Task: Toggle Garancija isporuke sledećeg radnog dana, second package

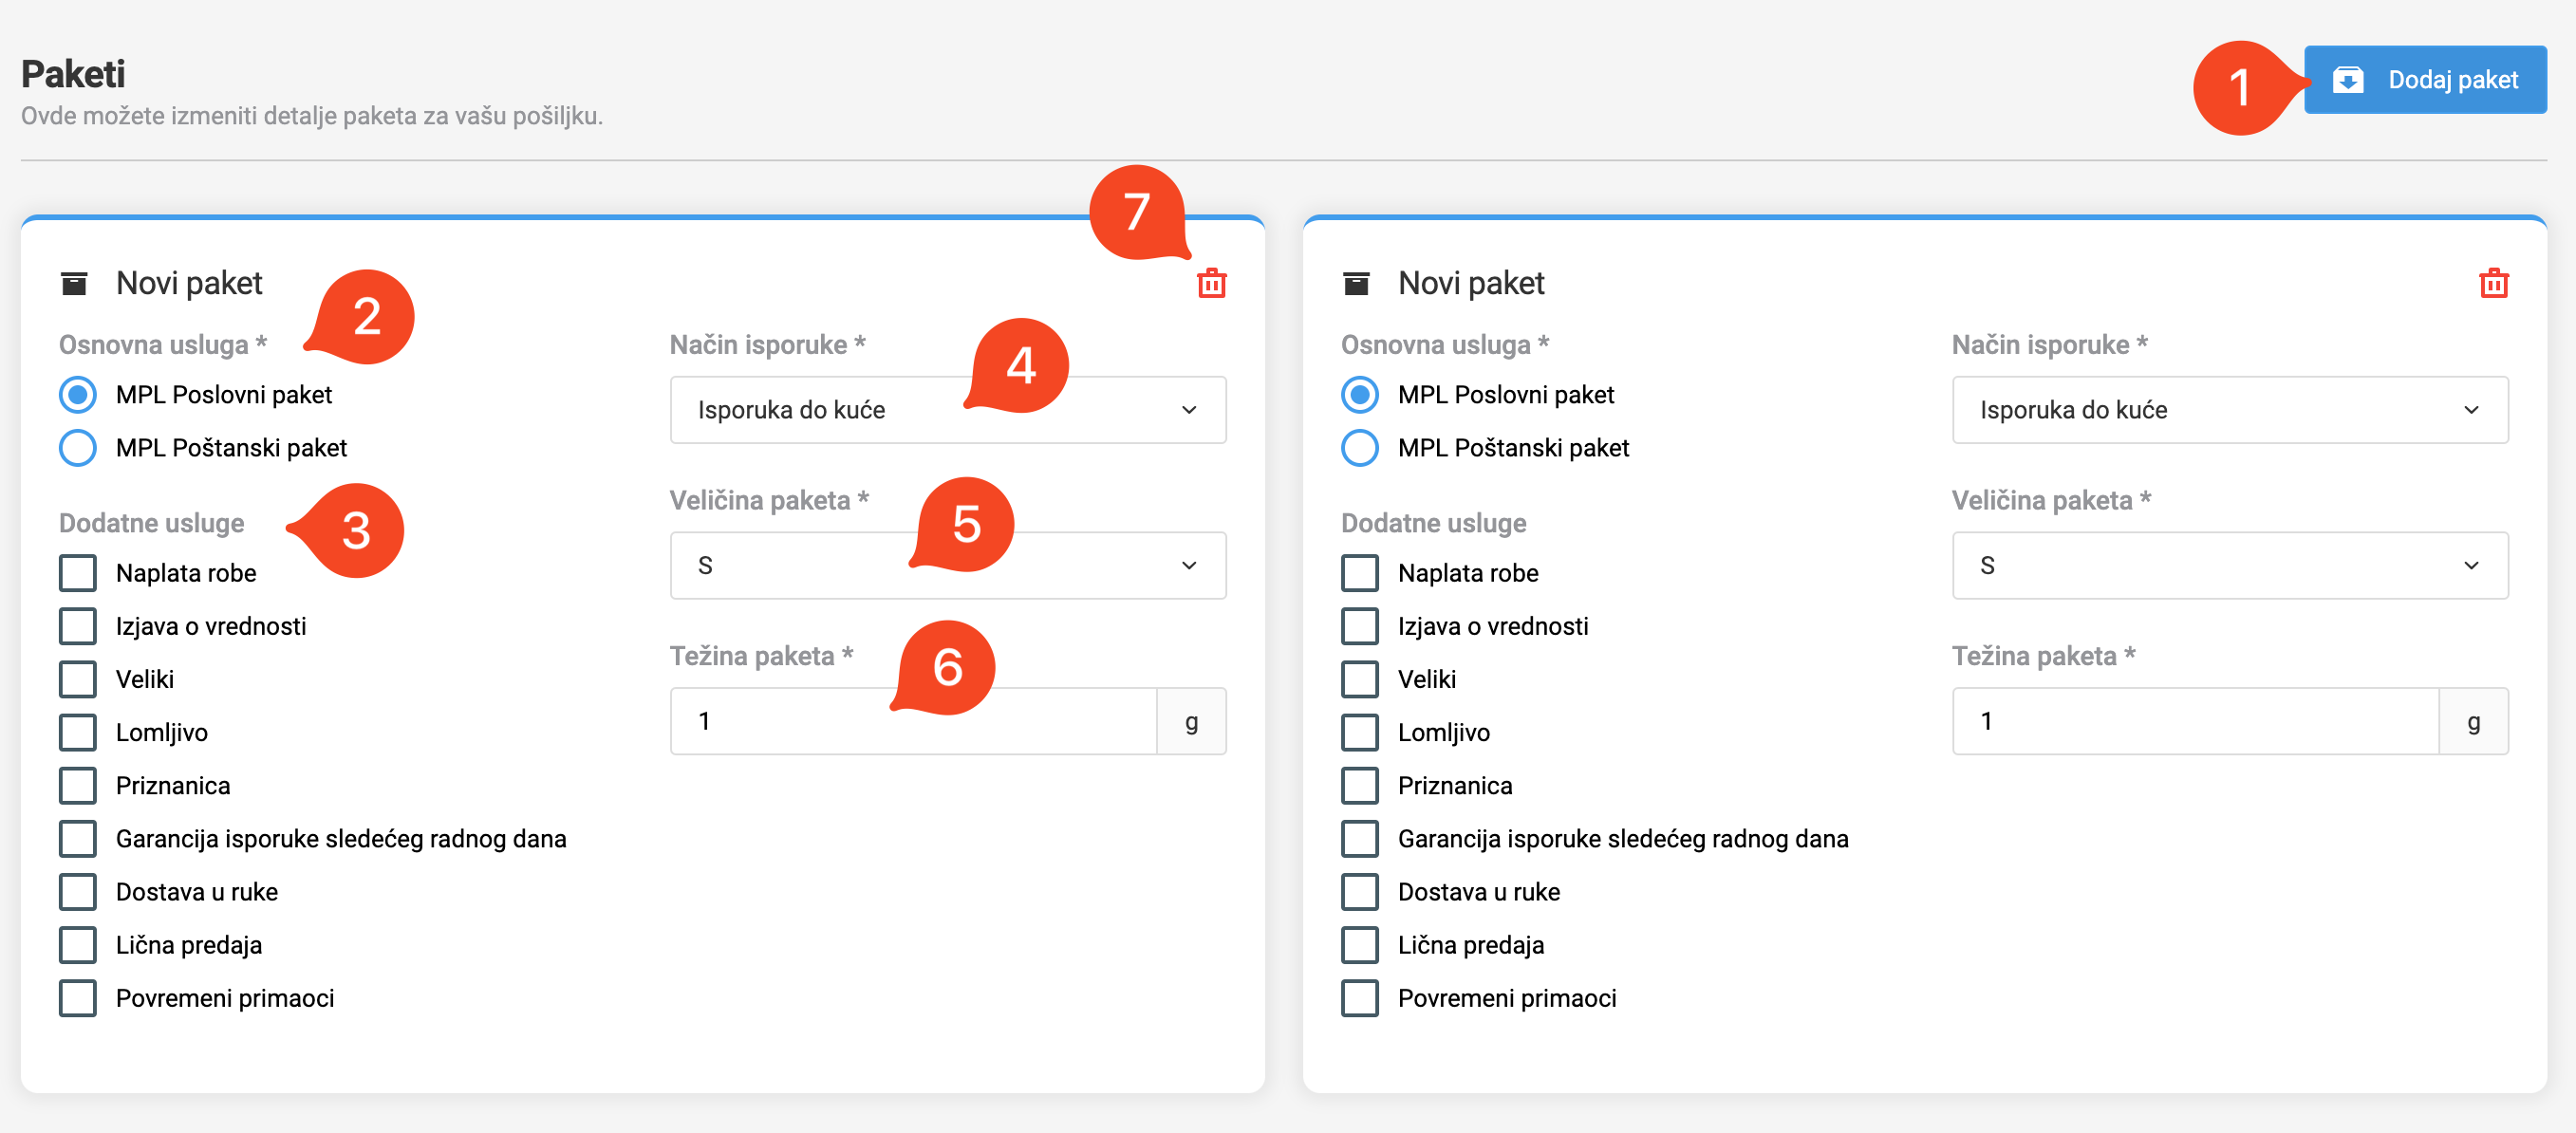Action: (1360, 839)
